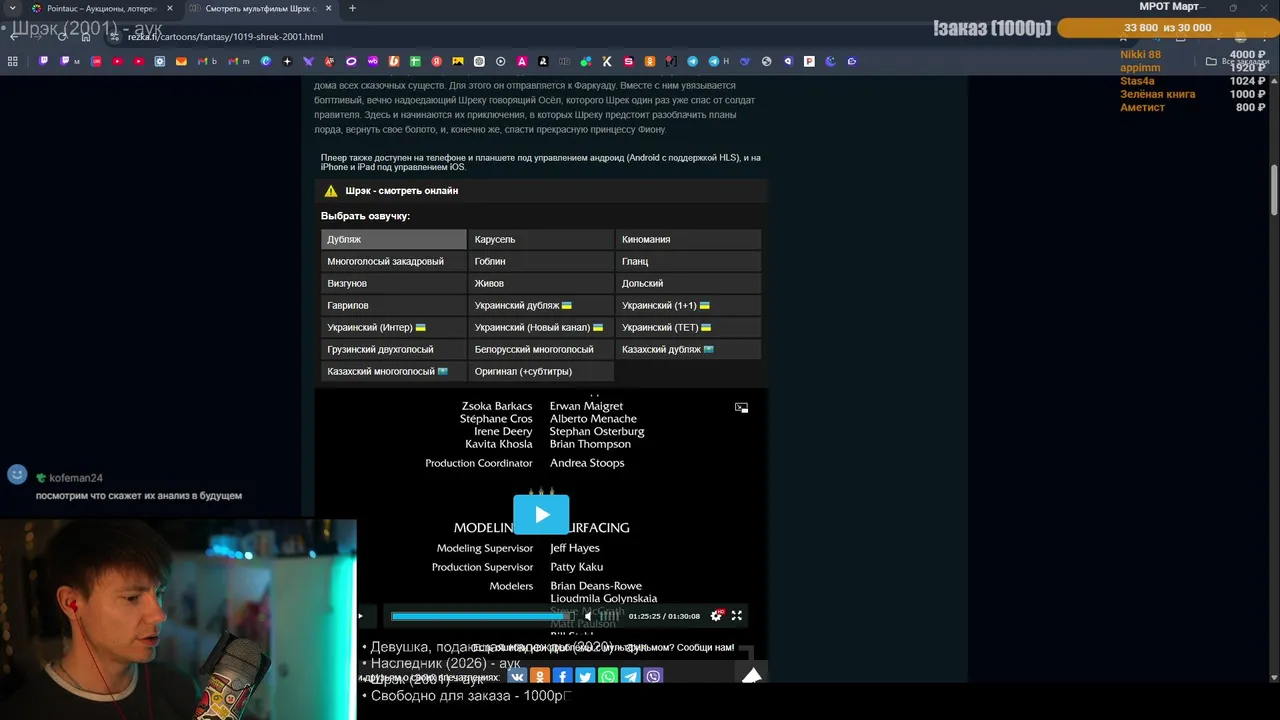This screenshot has width=1280, height=720.
Task: Click the page vertical scrollbar thumb
Action: 1274,189
